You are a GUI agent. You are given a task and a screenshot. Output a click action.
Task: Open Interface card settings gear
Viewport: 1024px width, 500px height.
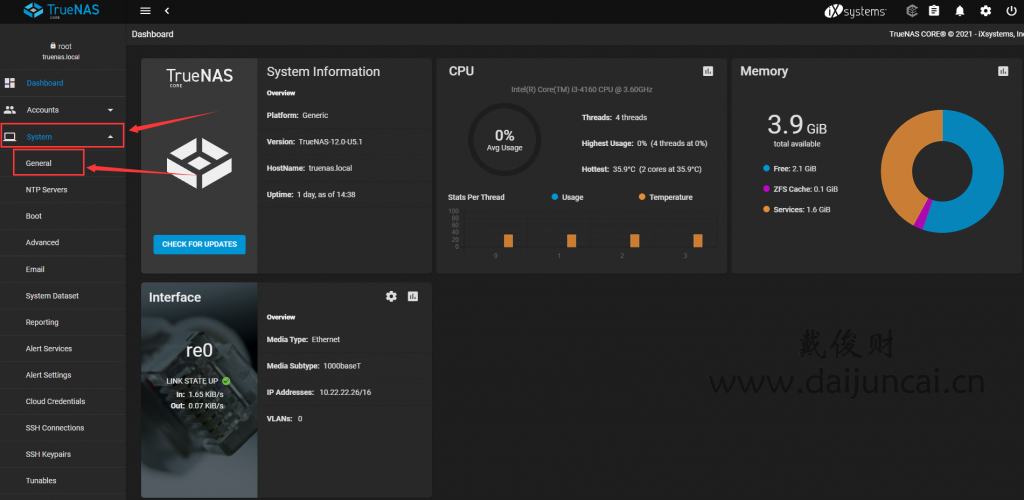(391, 296)
